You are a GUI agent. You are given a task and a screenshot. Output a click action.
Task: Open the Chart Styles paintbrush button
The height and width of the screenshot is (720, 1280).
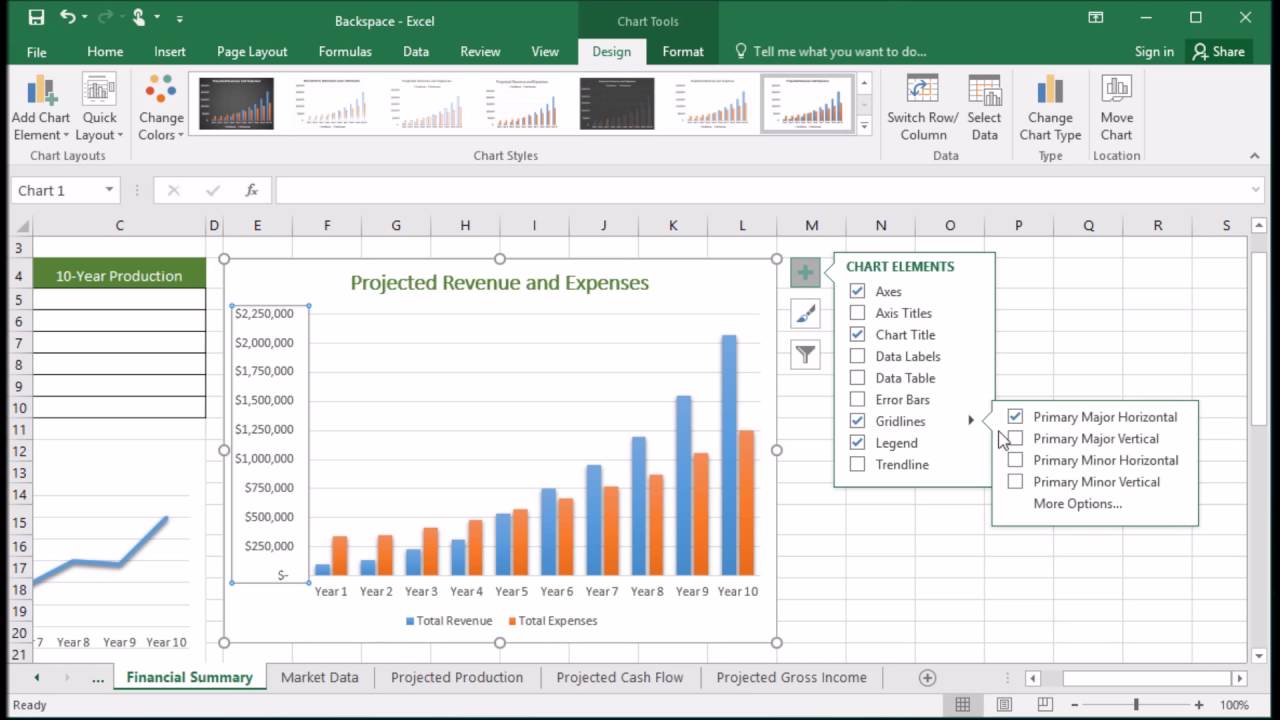[x=805, y=314]
